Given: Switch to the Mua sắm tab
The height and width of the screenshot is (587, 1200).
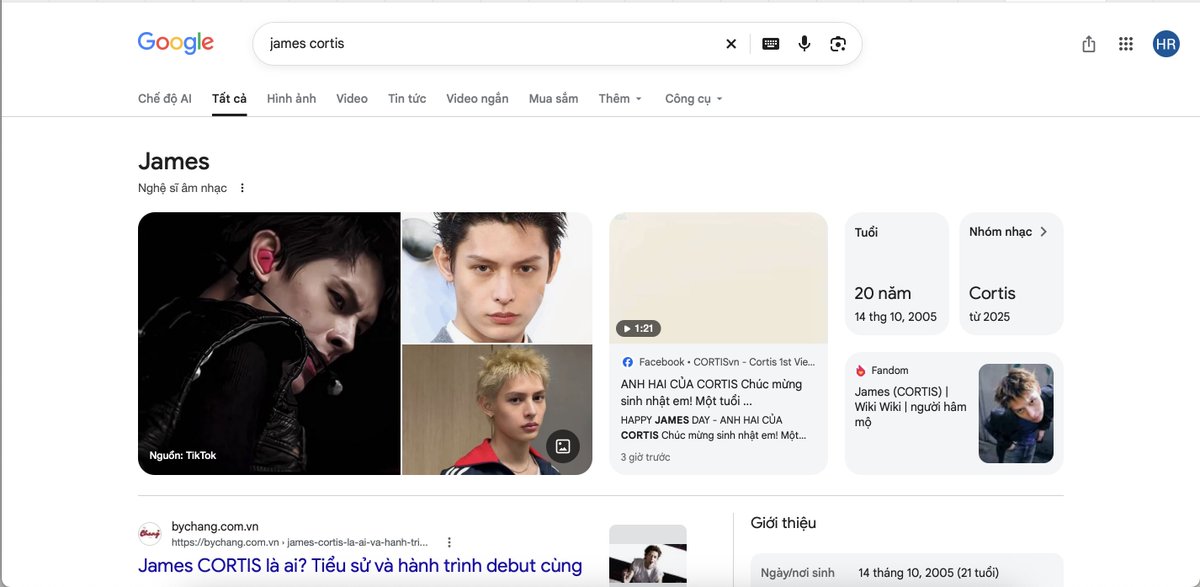Looking at the screenshot, I should click(x=553, y=99).
